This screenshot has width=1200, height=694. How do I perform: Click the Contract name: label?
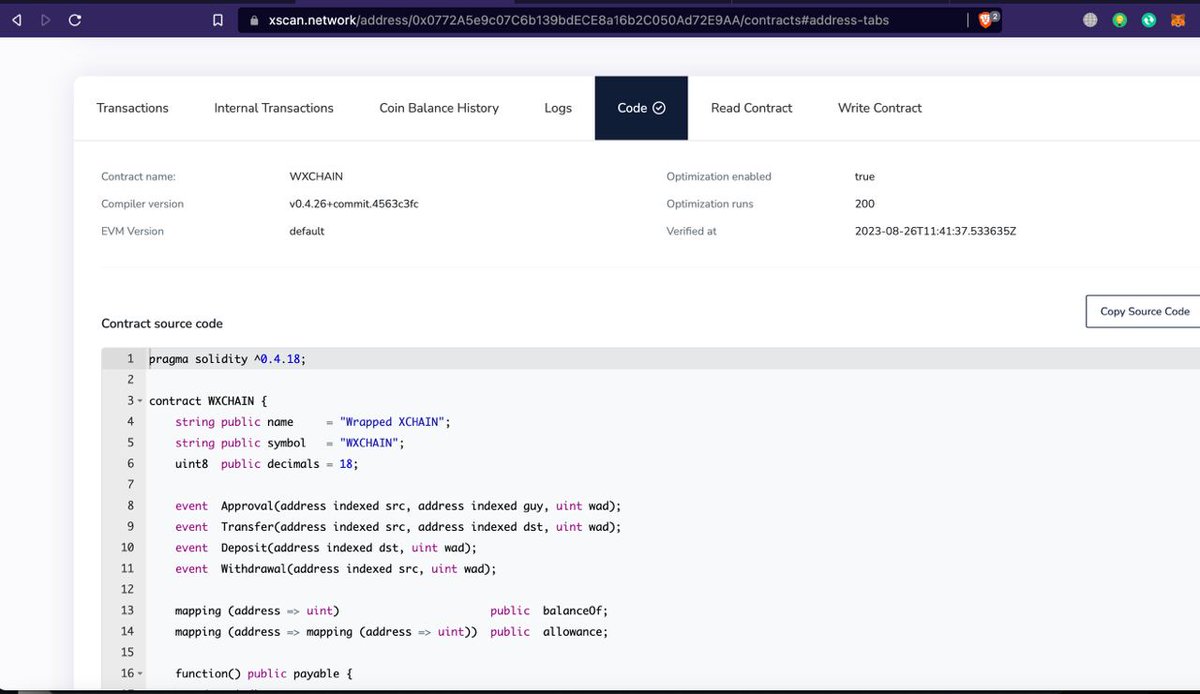[x=138, y=177]
